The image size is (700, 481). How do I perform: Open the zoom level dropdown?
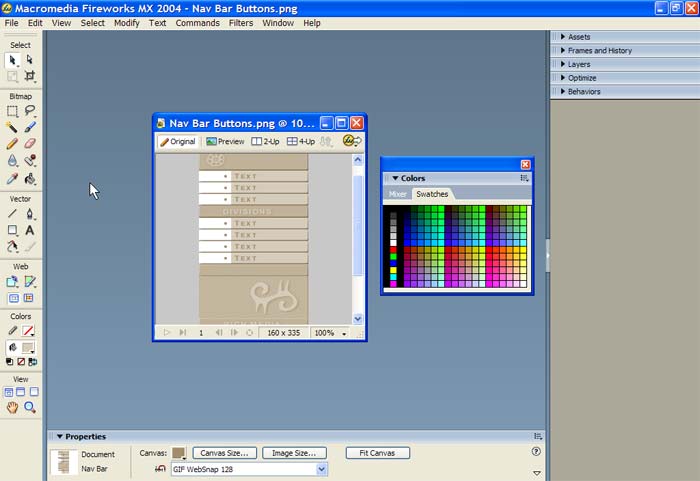(x=344, y=333)
